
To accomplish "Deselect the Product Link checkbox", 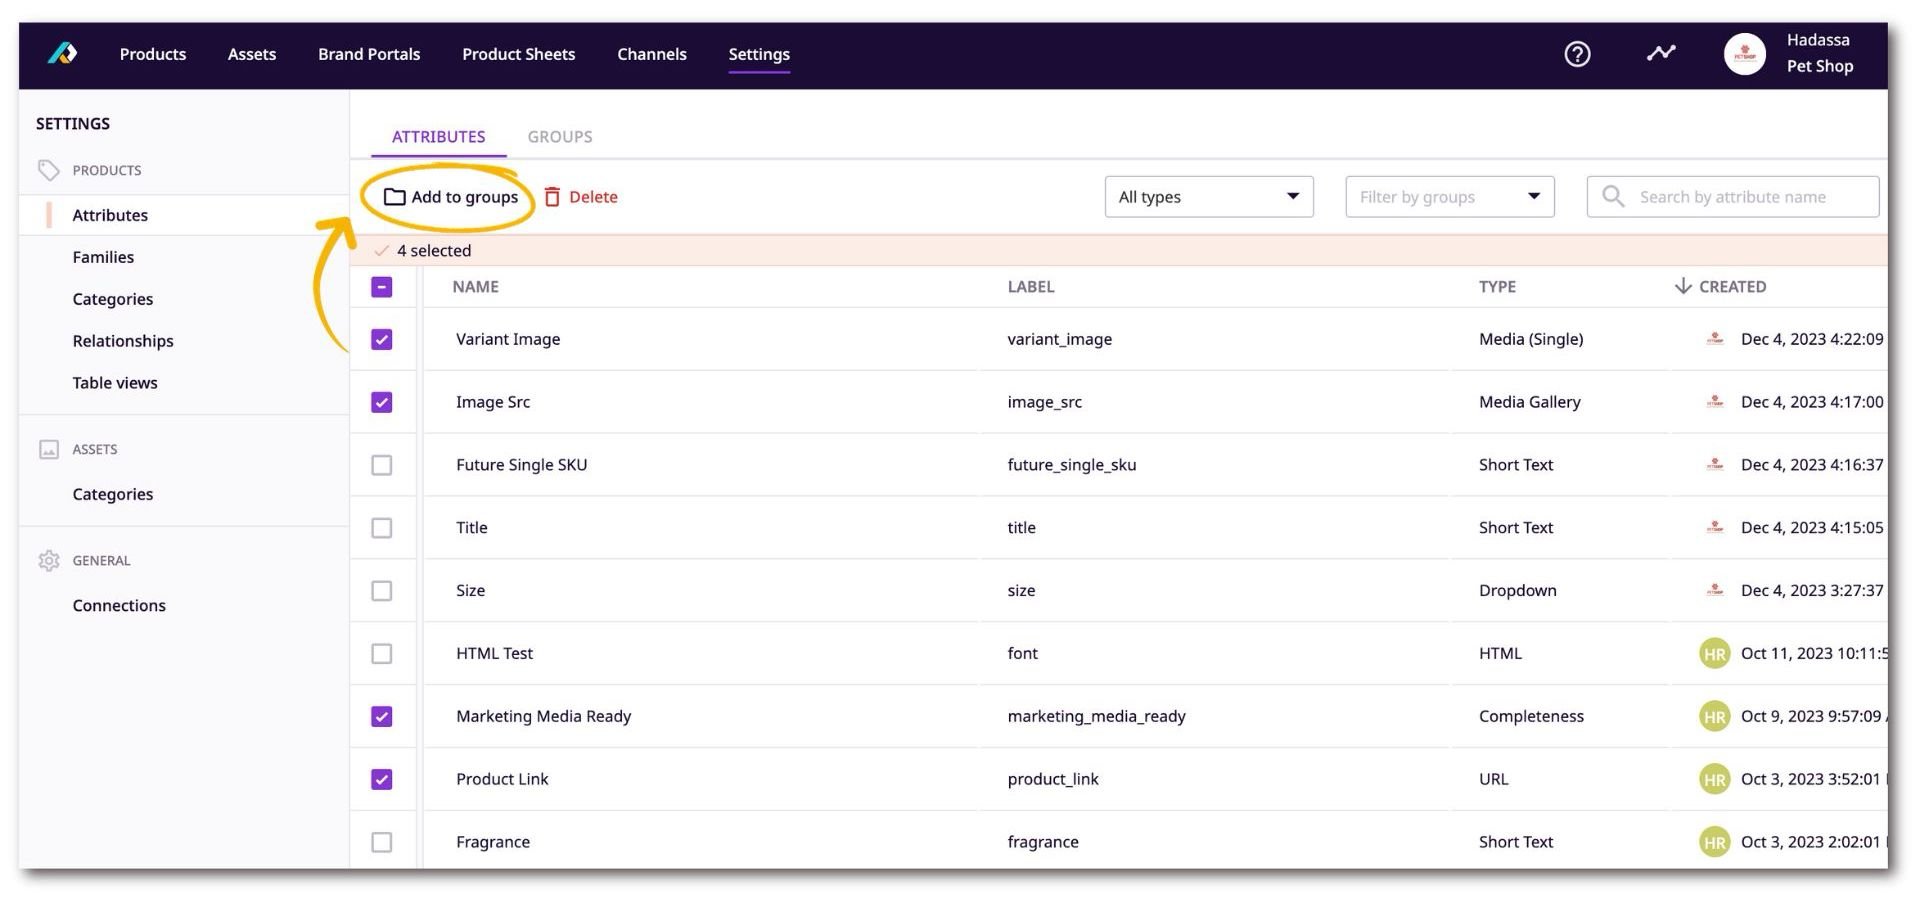I will click(x=381, y=779).
